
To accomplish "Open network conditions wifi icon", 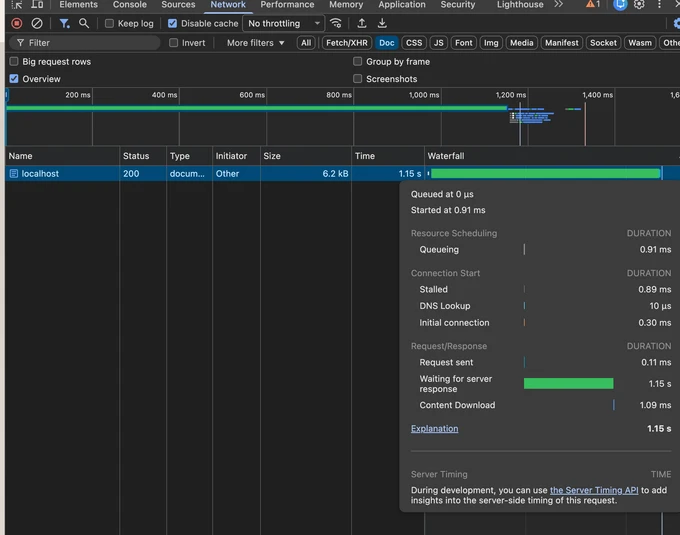I will 336,23.
